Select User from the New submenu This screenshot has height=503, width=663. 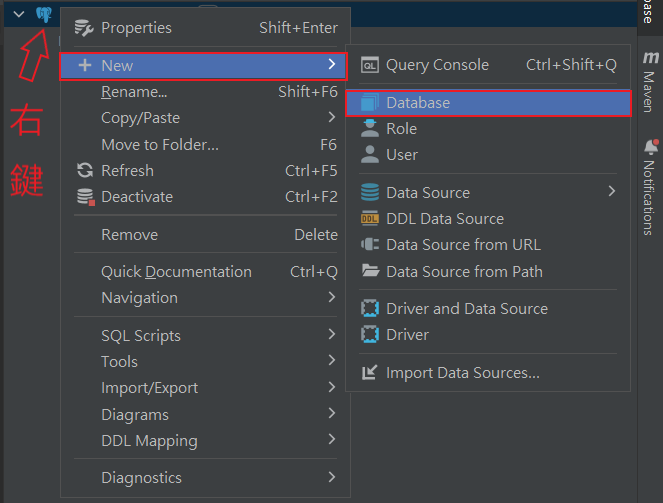402,155
